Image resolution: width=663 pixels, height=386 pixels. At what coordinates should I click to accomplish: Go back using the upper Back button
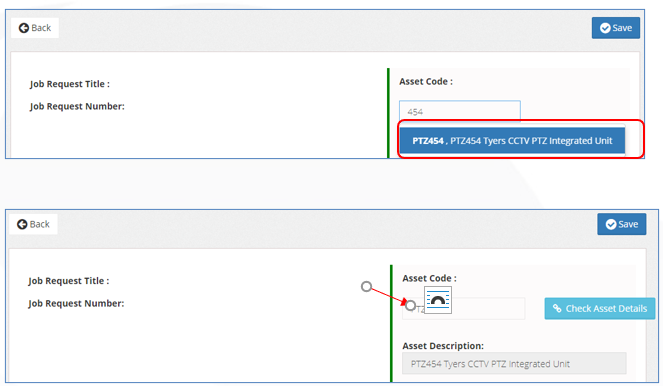35,28
